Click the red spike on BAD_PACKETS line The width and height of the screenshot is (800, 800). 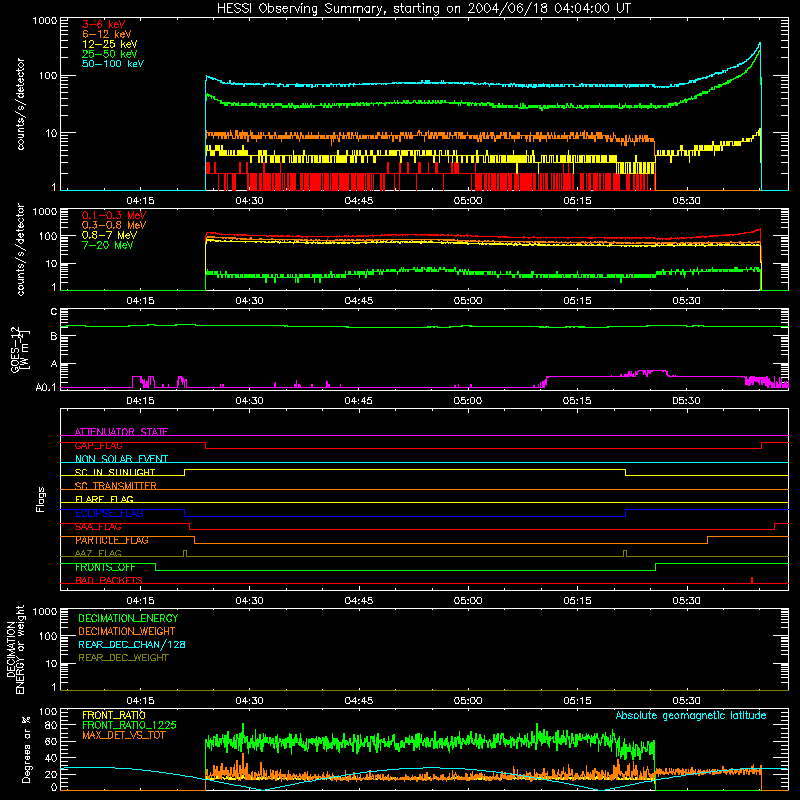coord(752,580)
